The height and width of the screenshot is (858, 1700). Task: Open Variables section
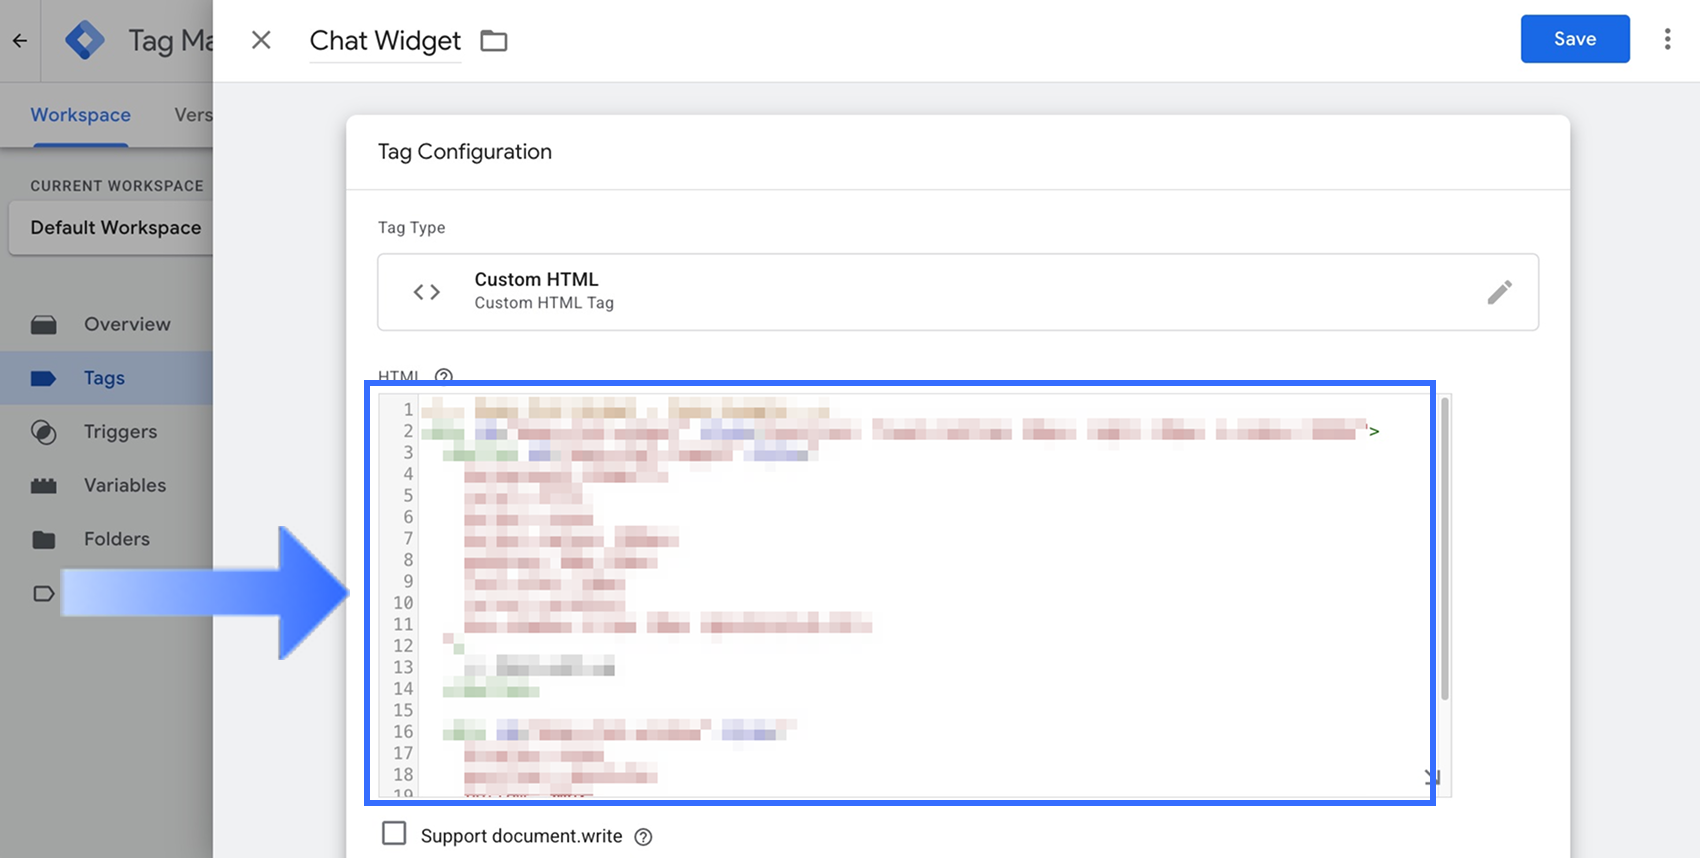point(125,485)
